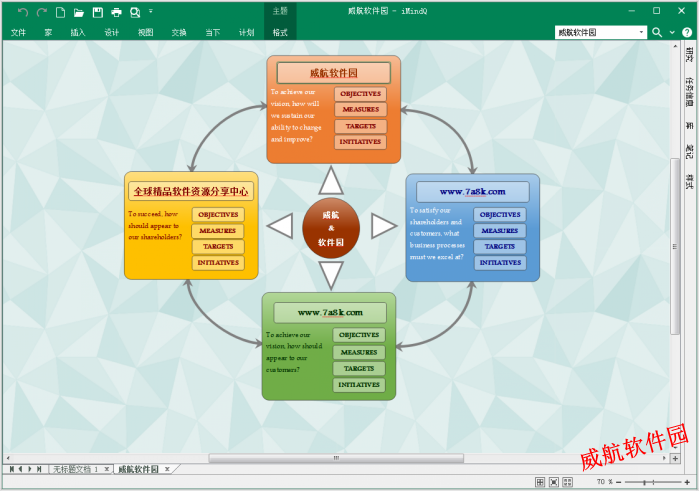The image size is (699, 491).
Task: Select the yellow 全球精品软件资源分享中心 title
Action: tap(191, 191)
